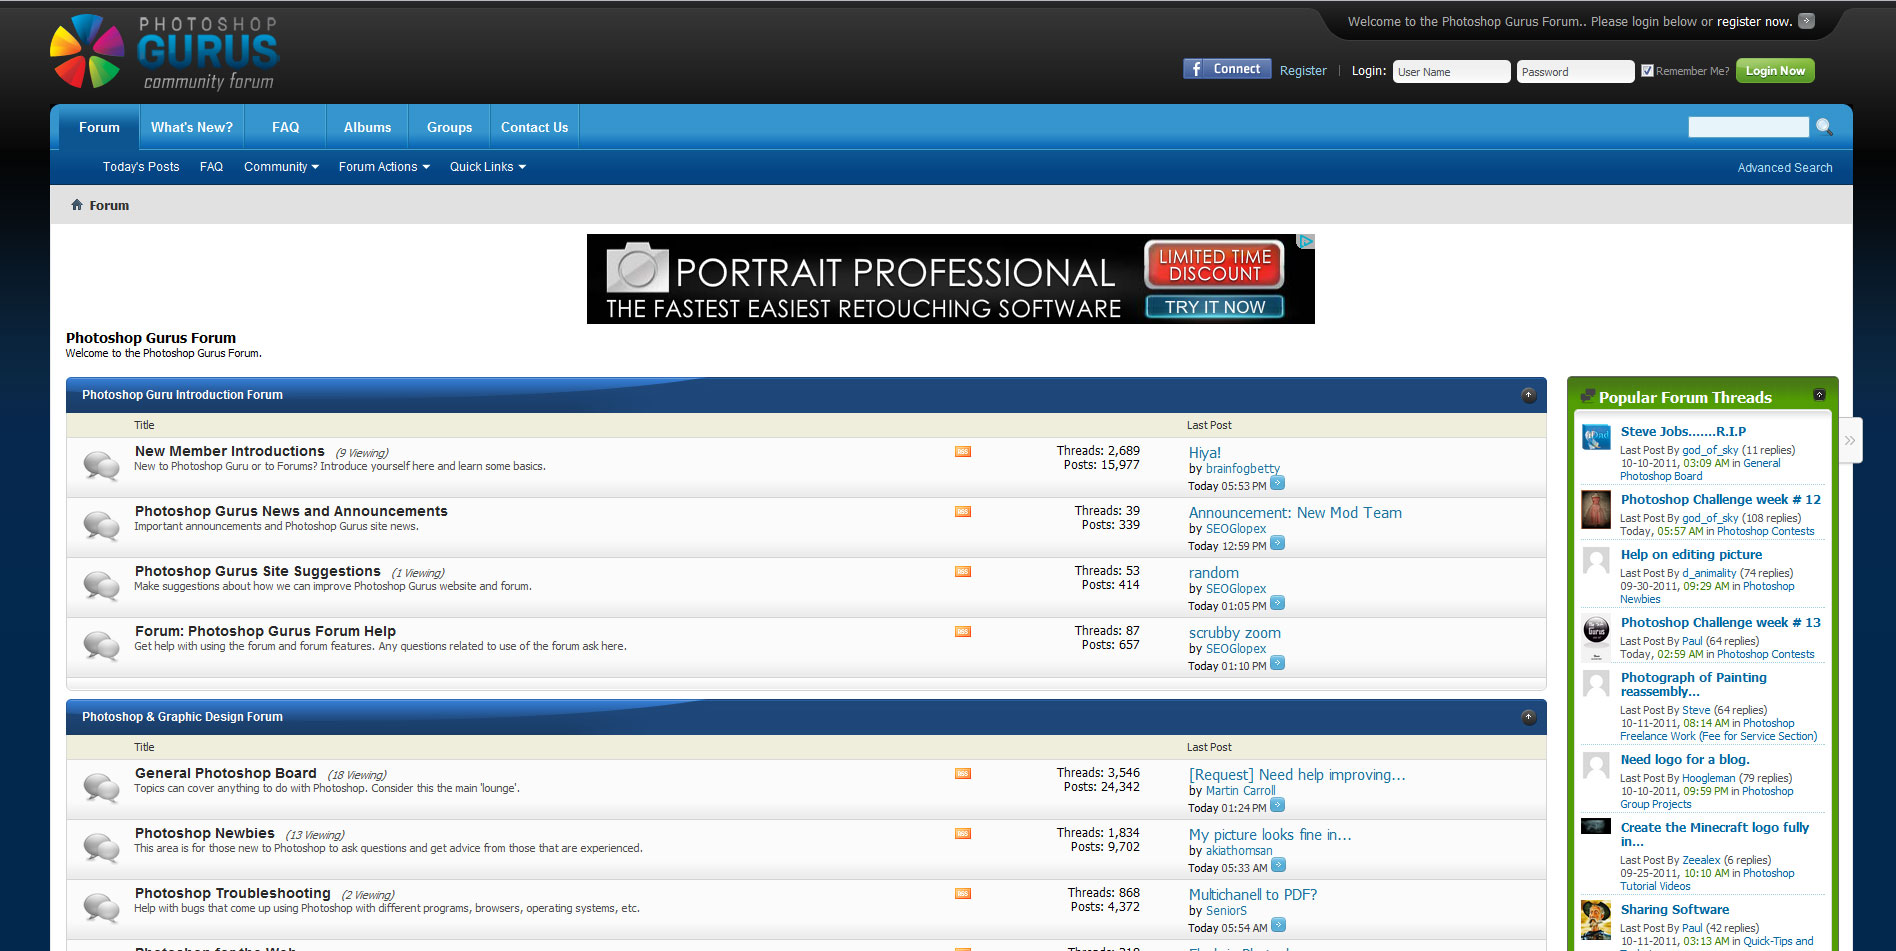This screenshot has width=1896, height=951.
Task: Click RSS icon for New Member Introductions
Action: (962, 452)
